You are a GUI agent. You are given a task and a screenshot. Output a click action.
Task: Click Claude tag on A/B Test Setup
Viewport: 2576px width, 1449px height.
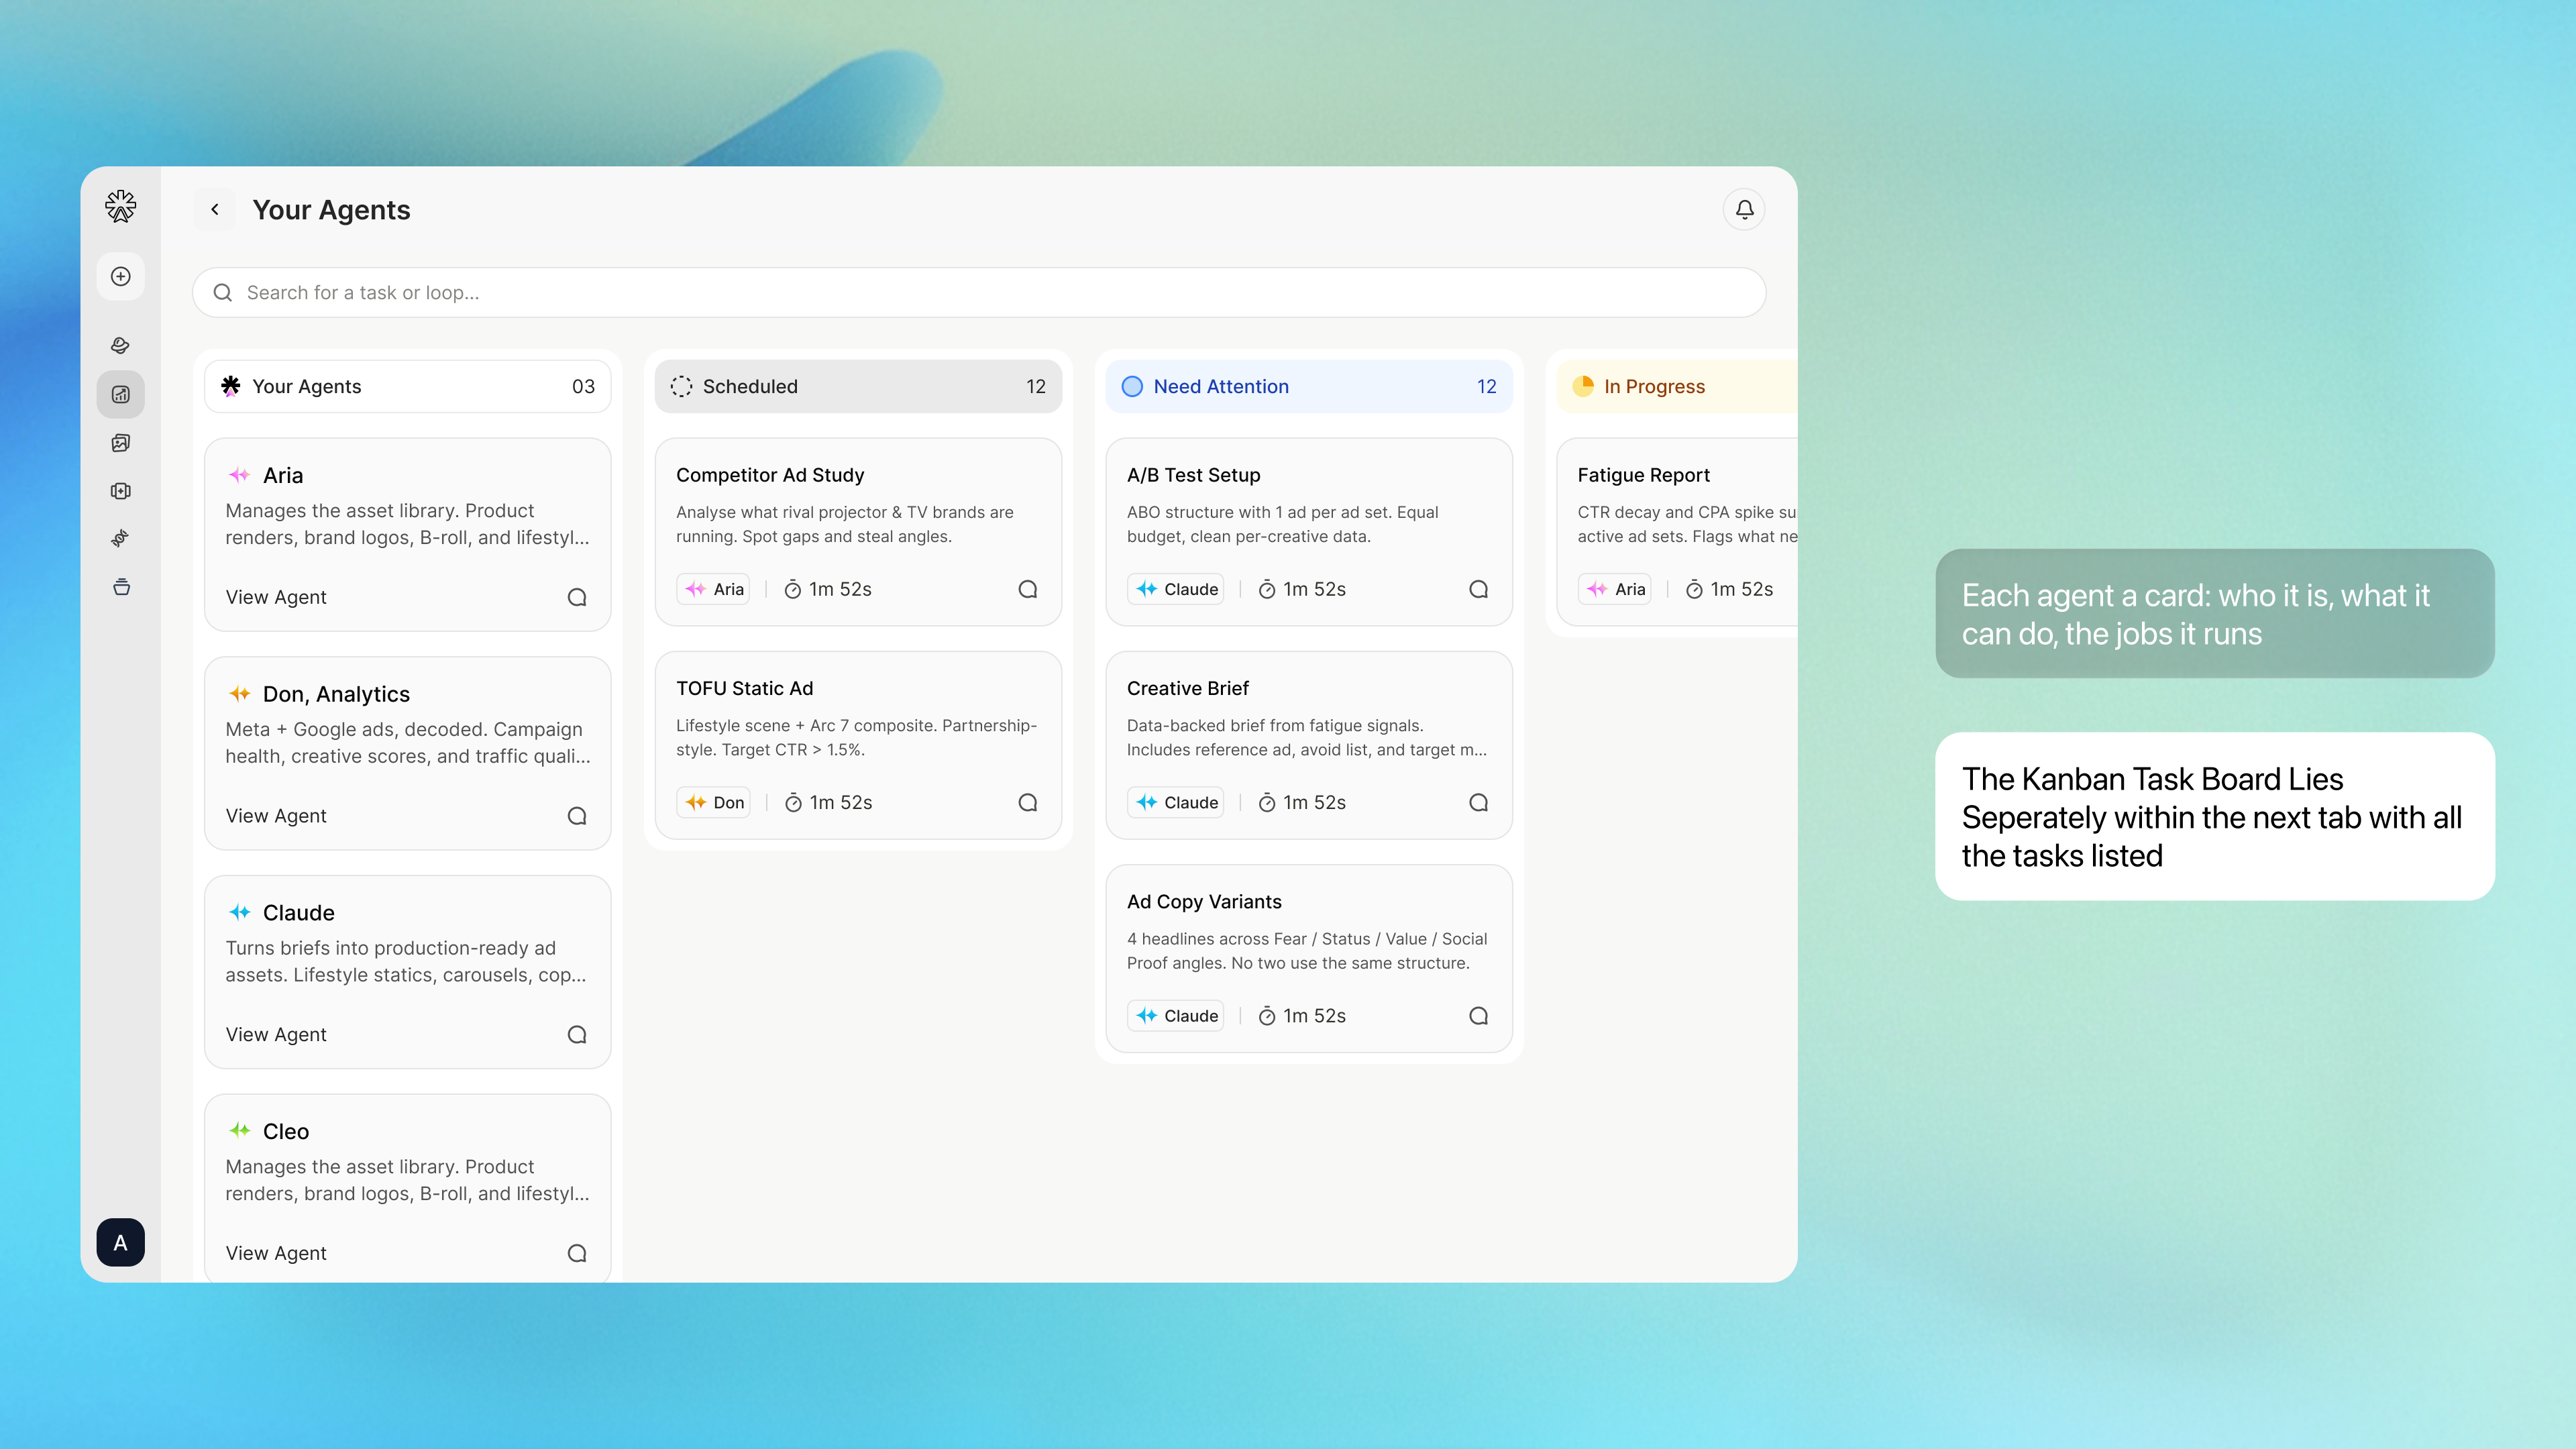click(1175, 589)
